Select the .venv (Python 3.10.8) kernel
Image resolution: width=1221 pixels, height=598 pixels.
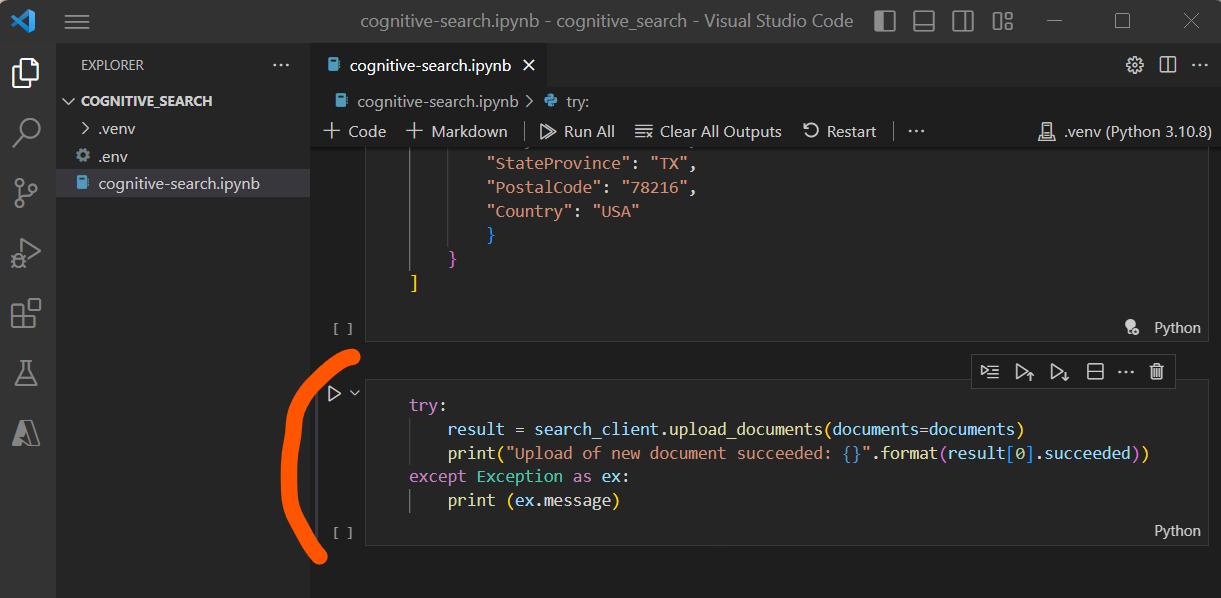[x=1124, y=131]
